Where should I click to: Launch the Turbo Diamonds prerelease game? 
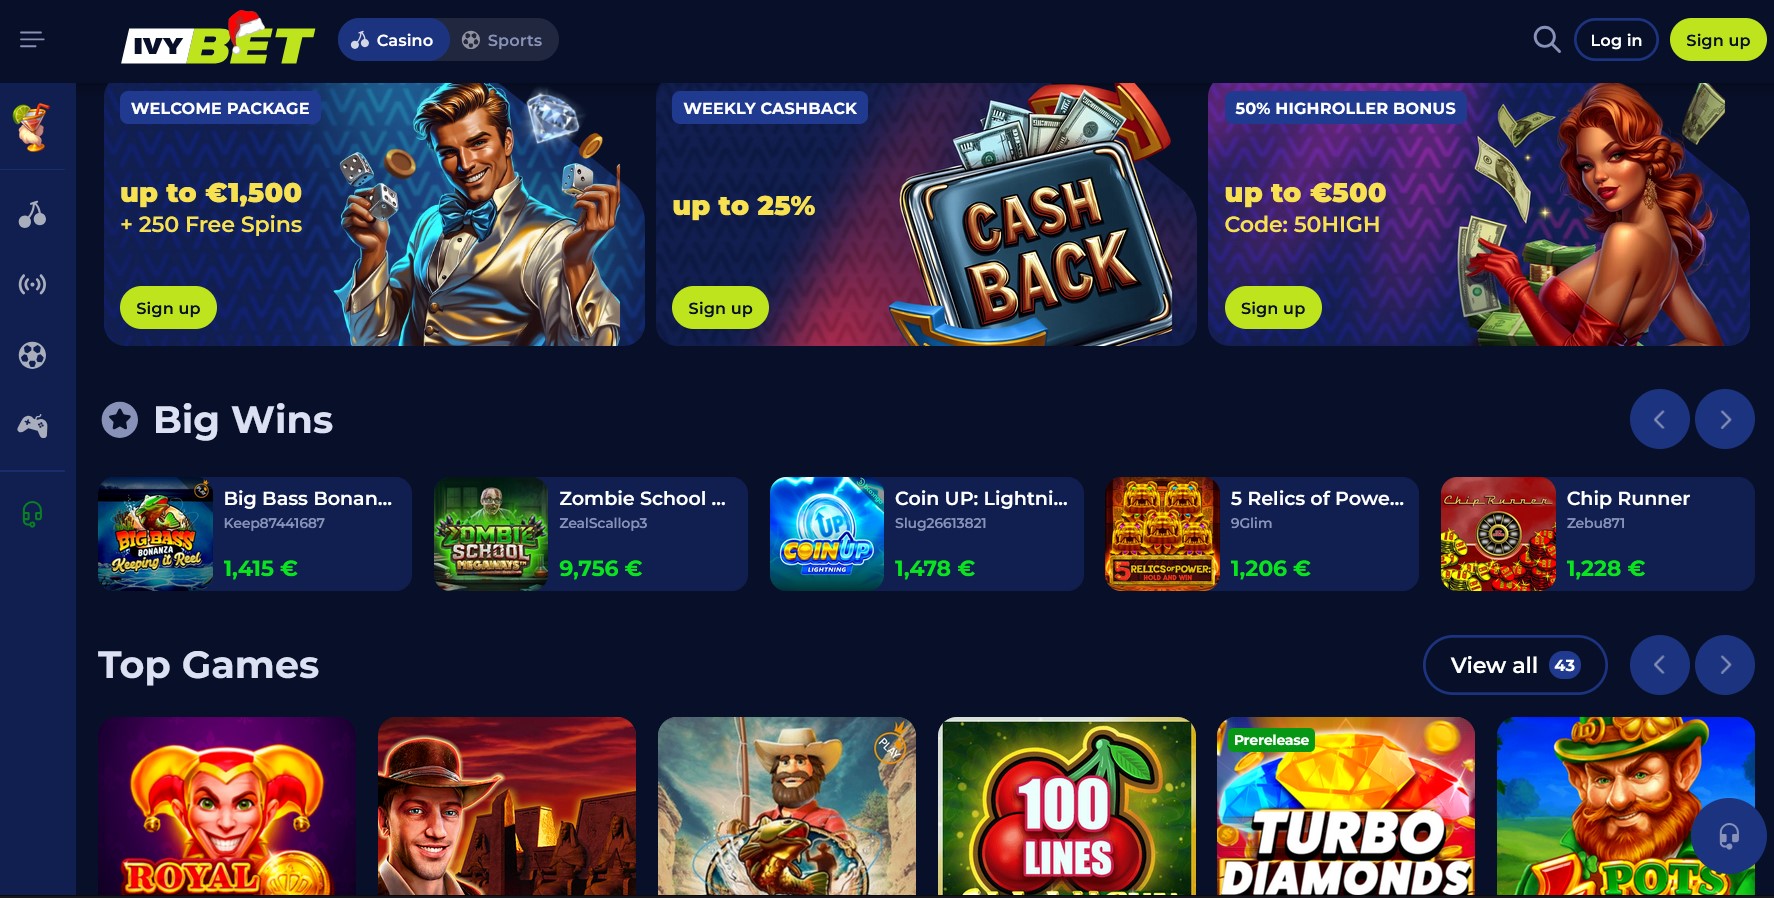point(1346,806)
